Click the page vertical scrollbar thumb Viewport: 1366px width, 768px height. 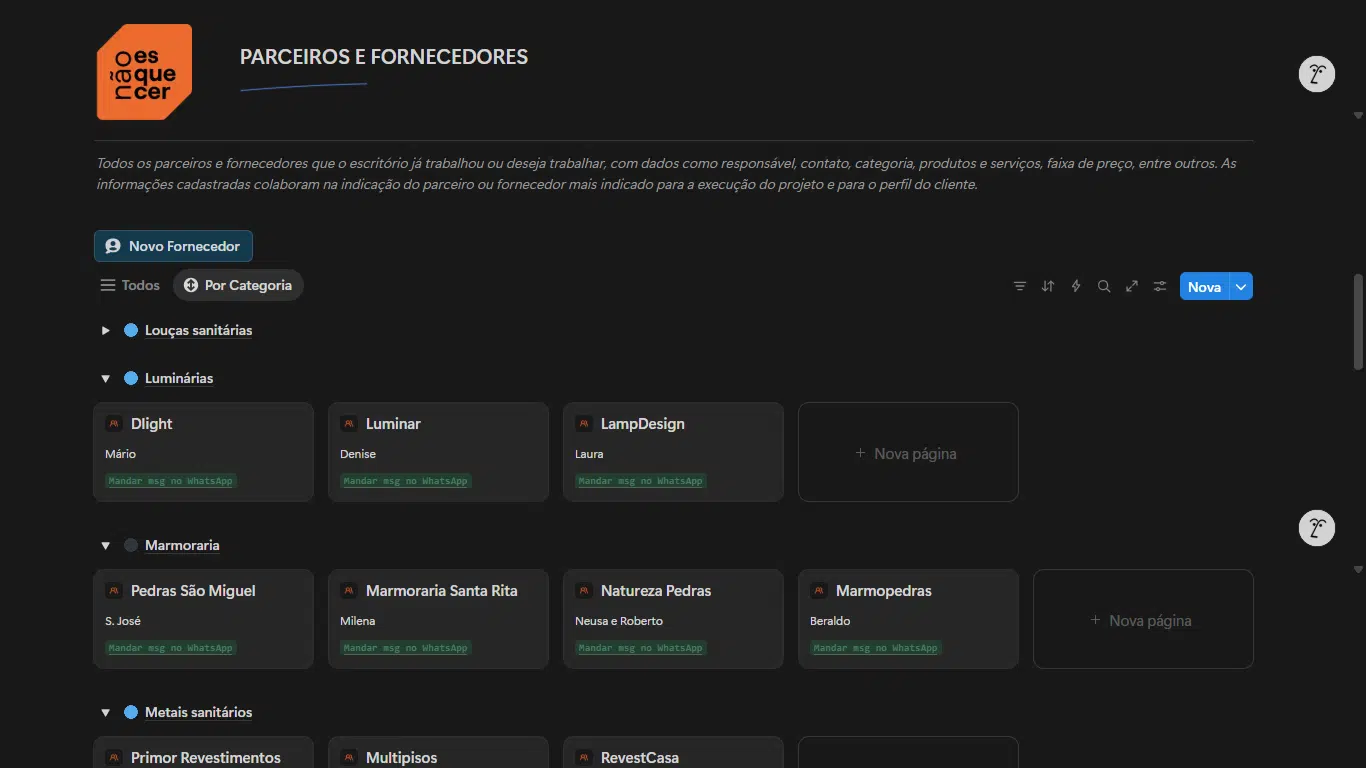pos(1358,322)
